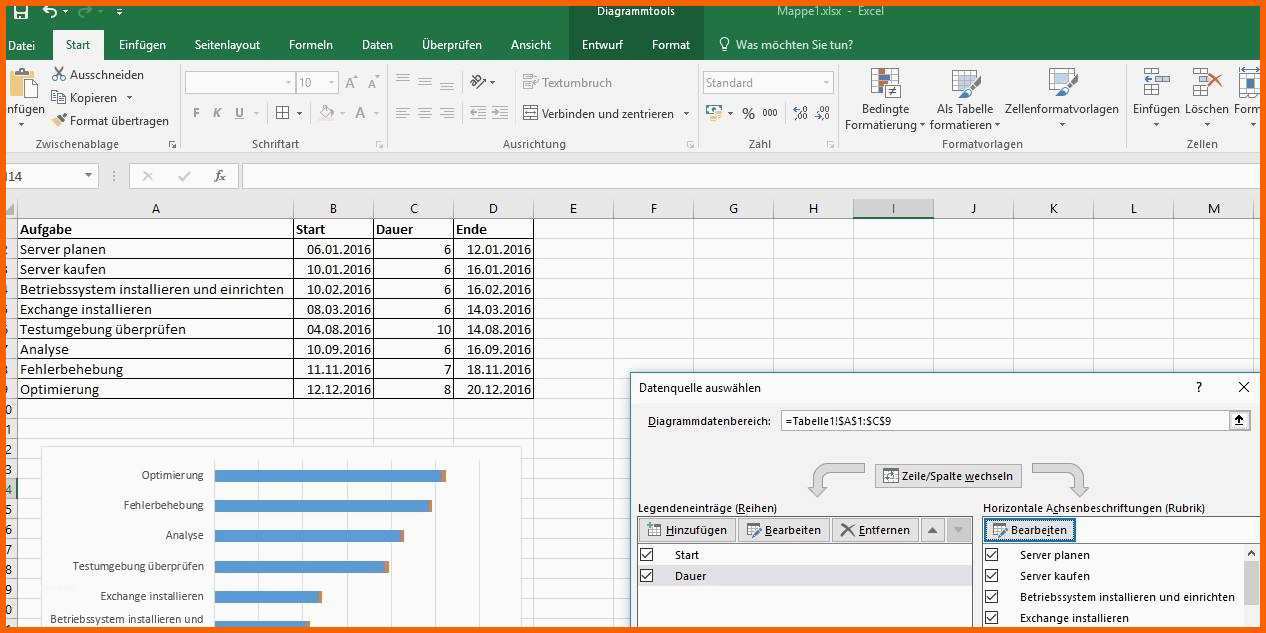Delete cells with the Löschen icon
The image size is (1266, 633).
1207,100
